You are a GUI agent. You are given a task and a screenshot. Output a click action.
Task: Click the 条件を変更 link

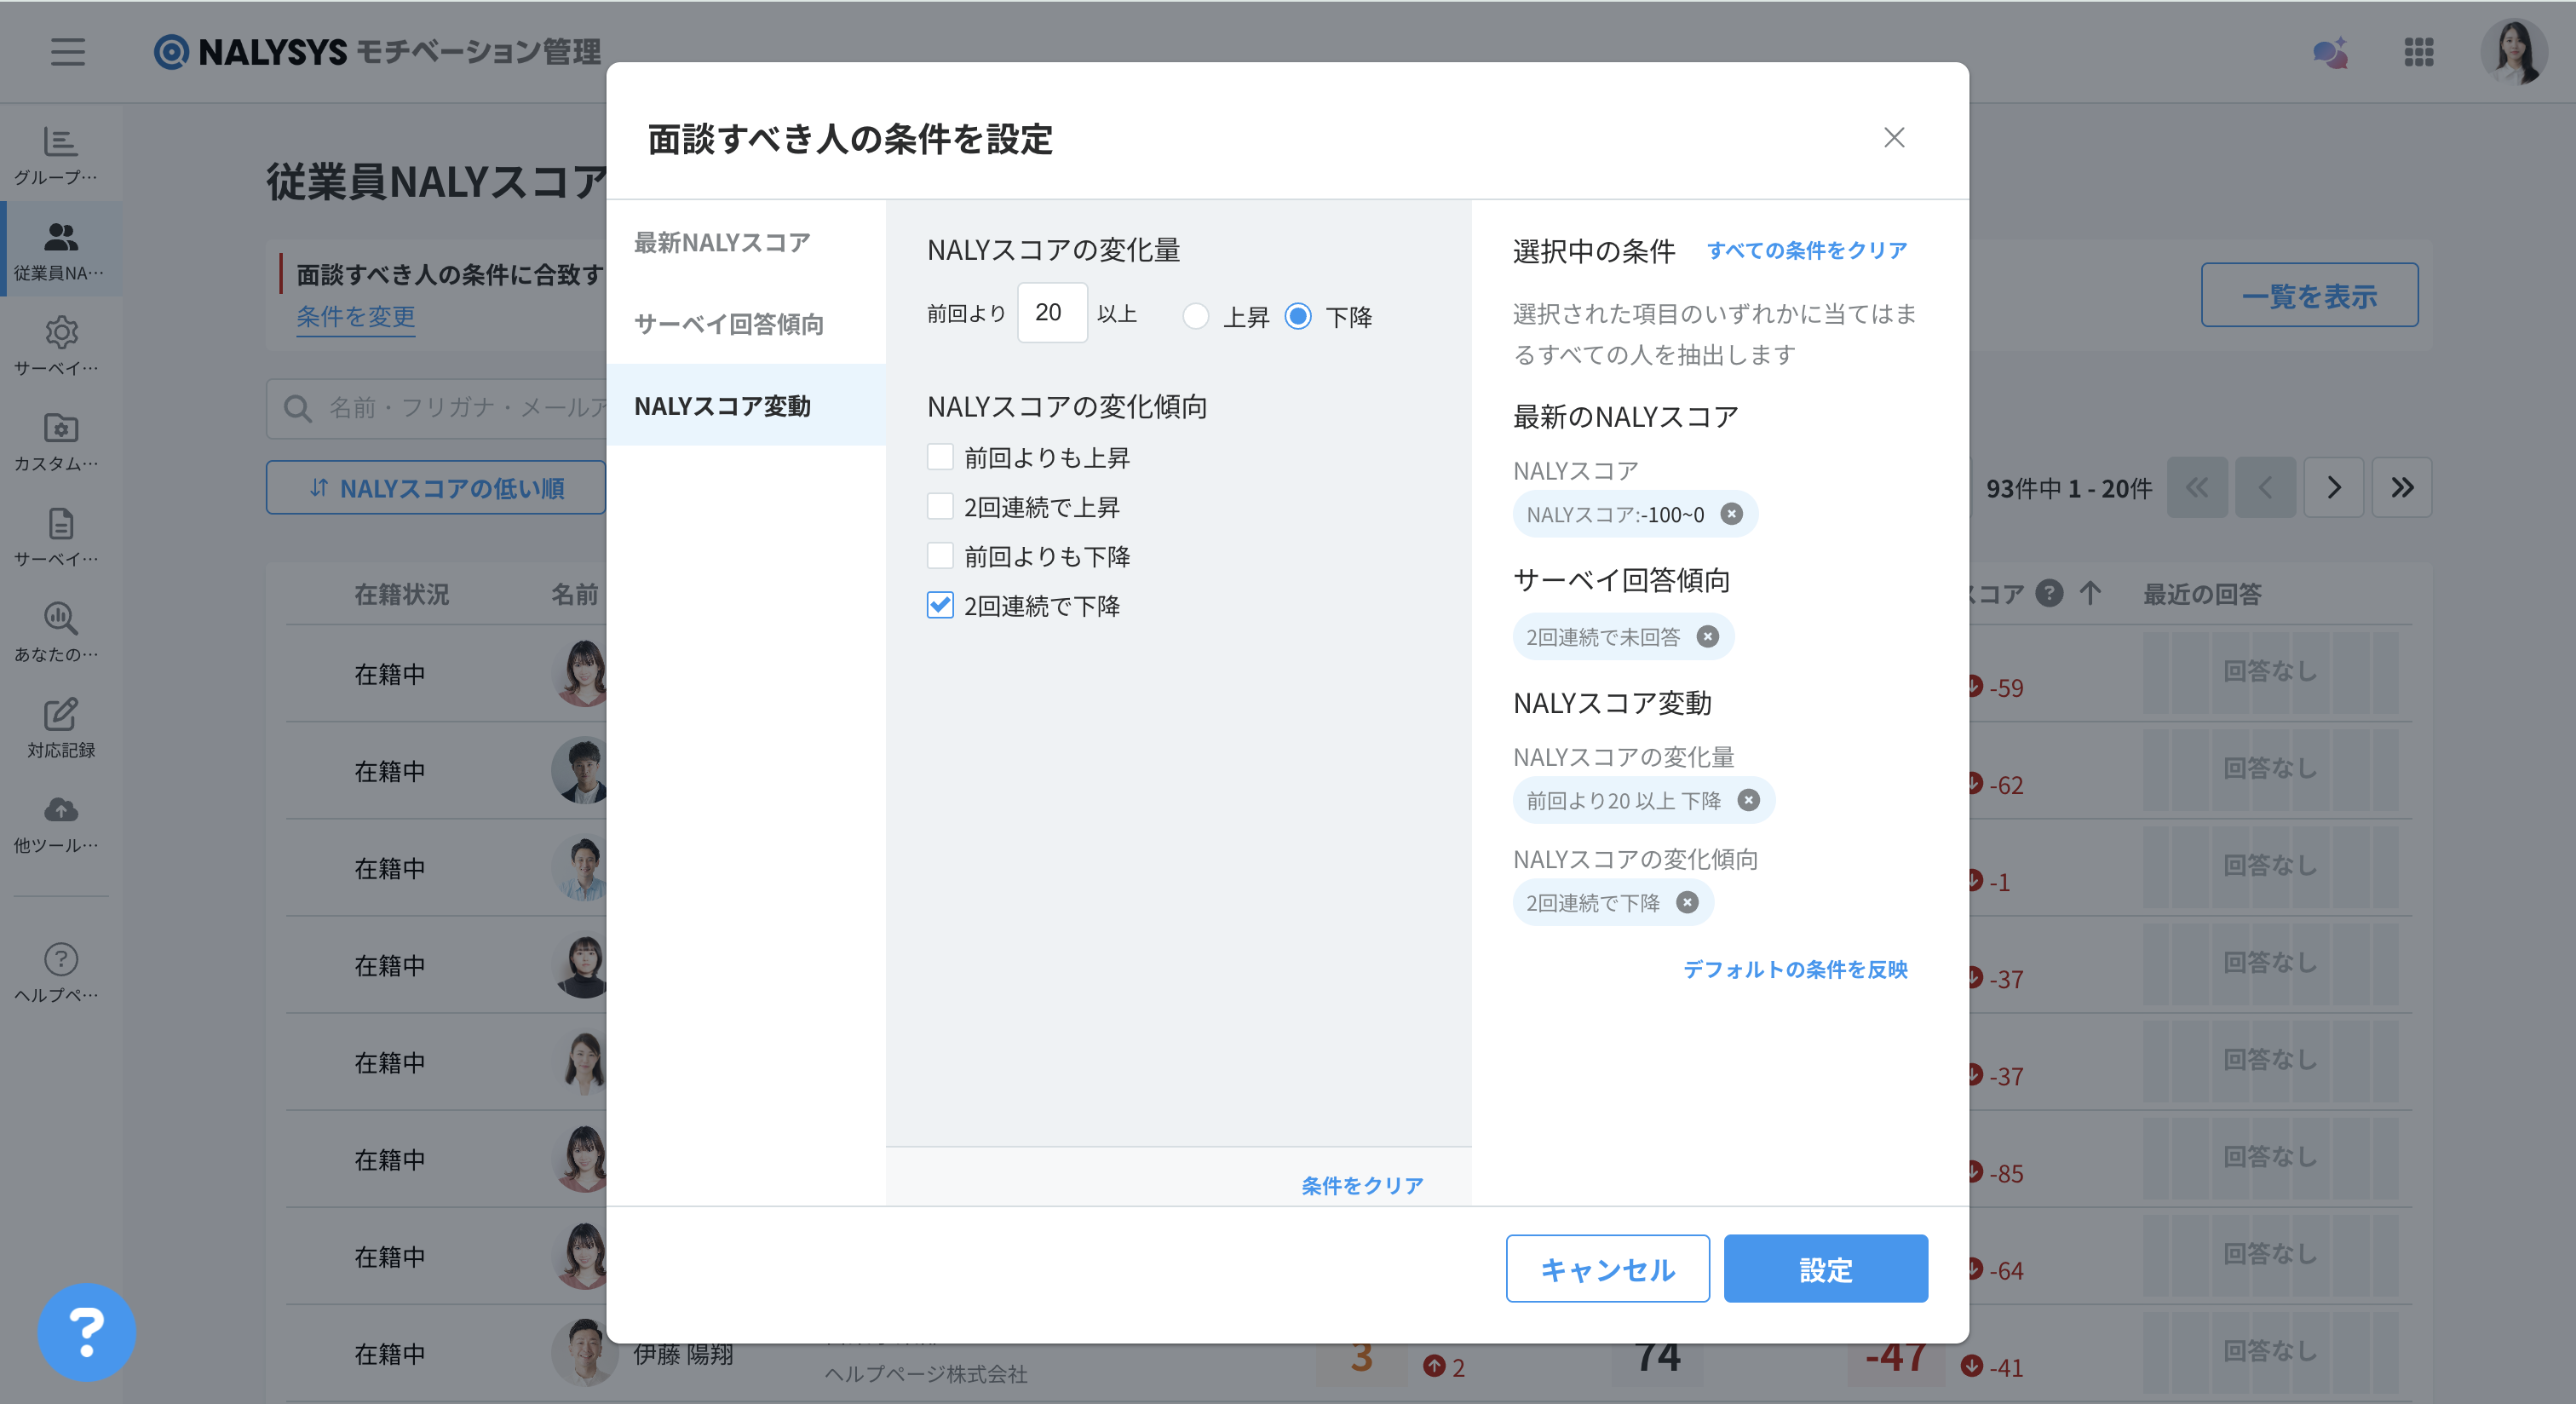(356, 317)
